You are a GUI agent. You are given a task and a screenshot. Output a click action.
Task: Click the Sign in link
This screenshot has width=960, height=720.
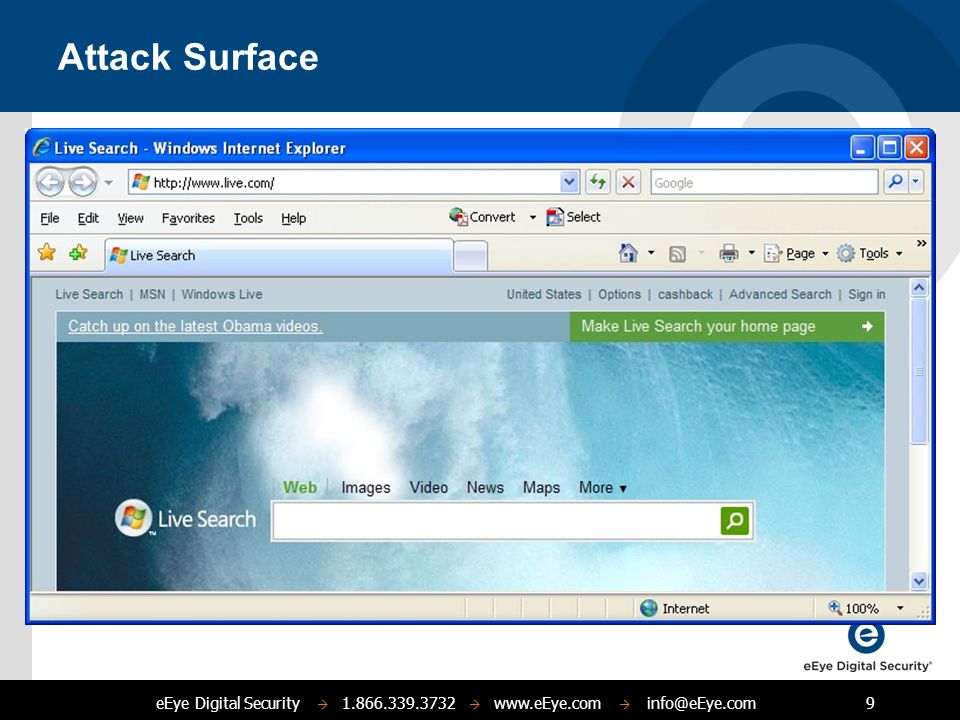coord(866,294)
